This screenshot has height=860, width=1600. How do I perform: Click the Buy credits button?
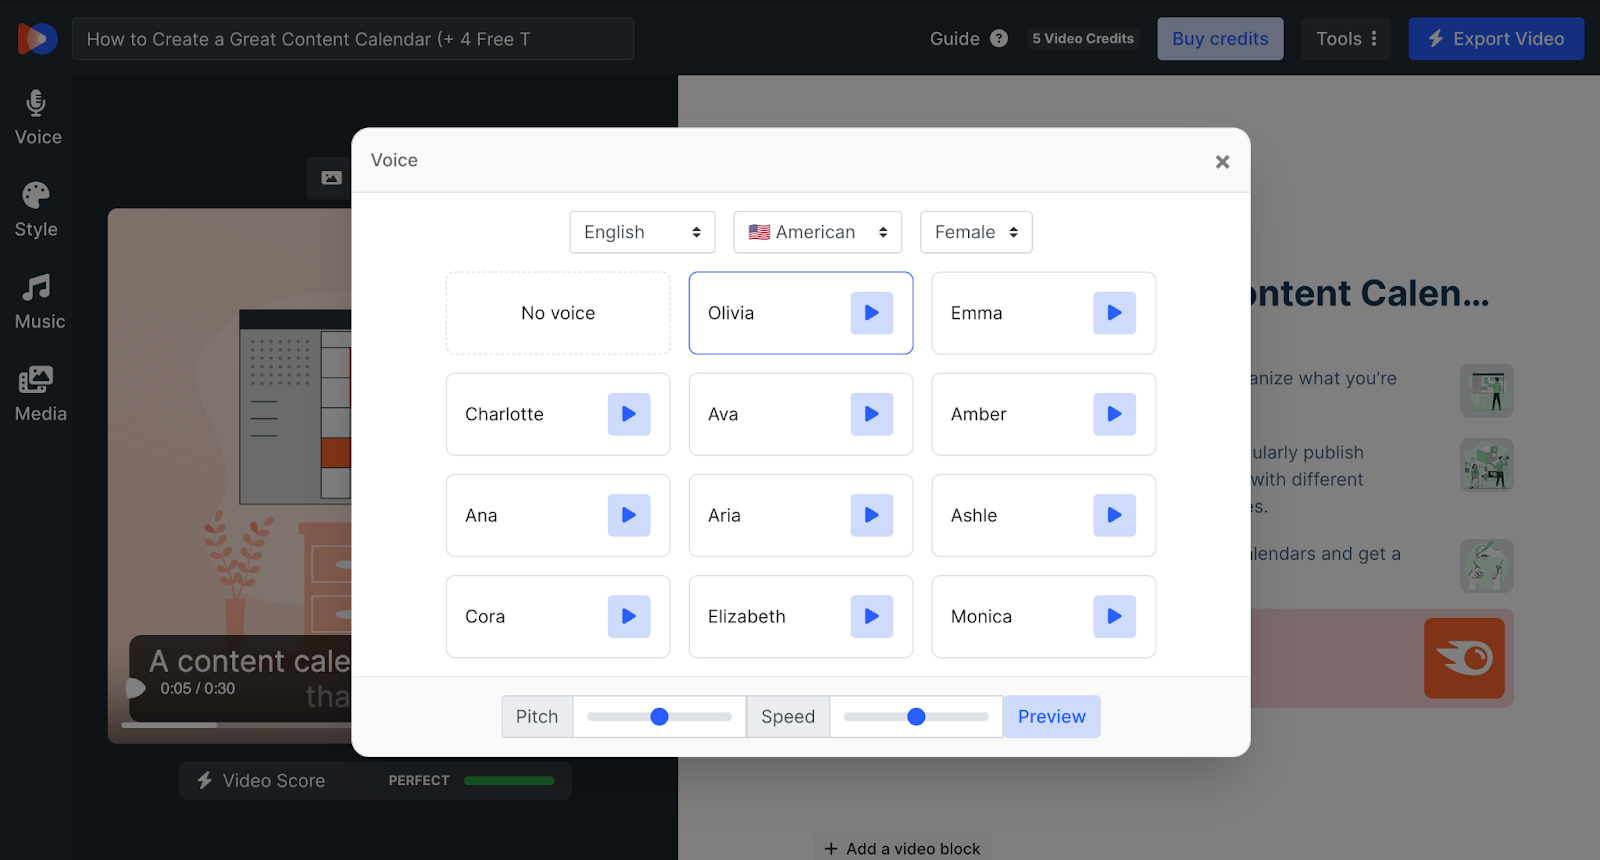1220,39
